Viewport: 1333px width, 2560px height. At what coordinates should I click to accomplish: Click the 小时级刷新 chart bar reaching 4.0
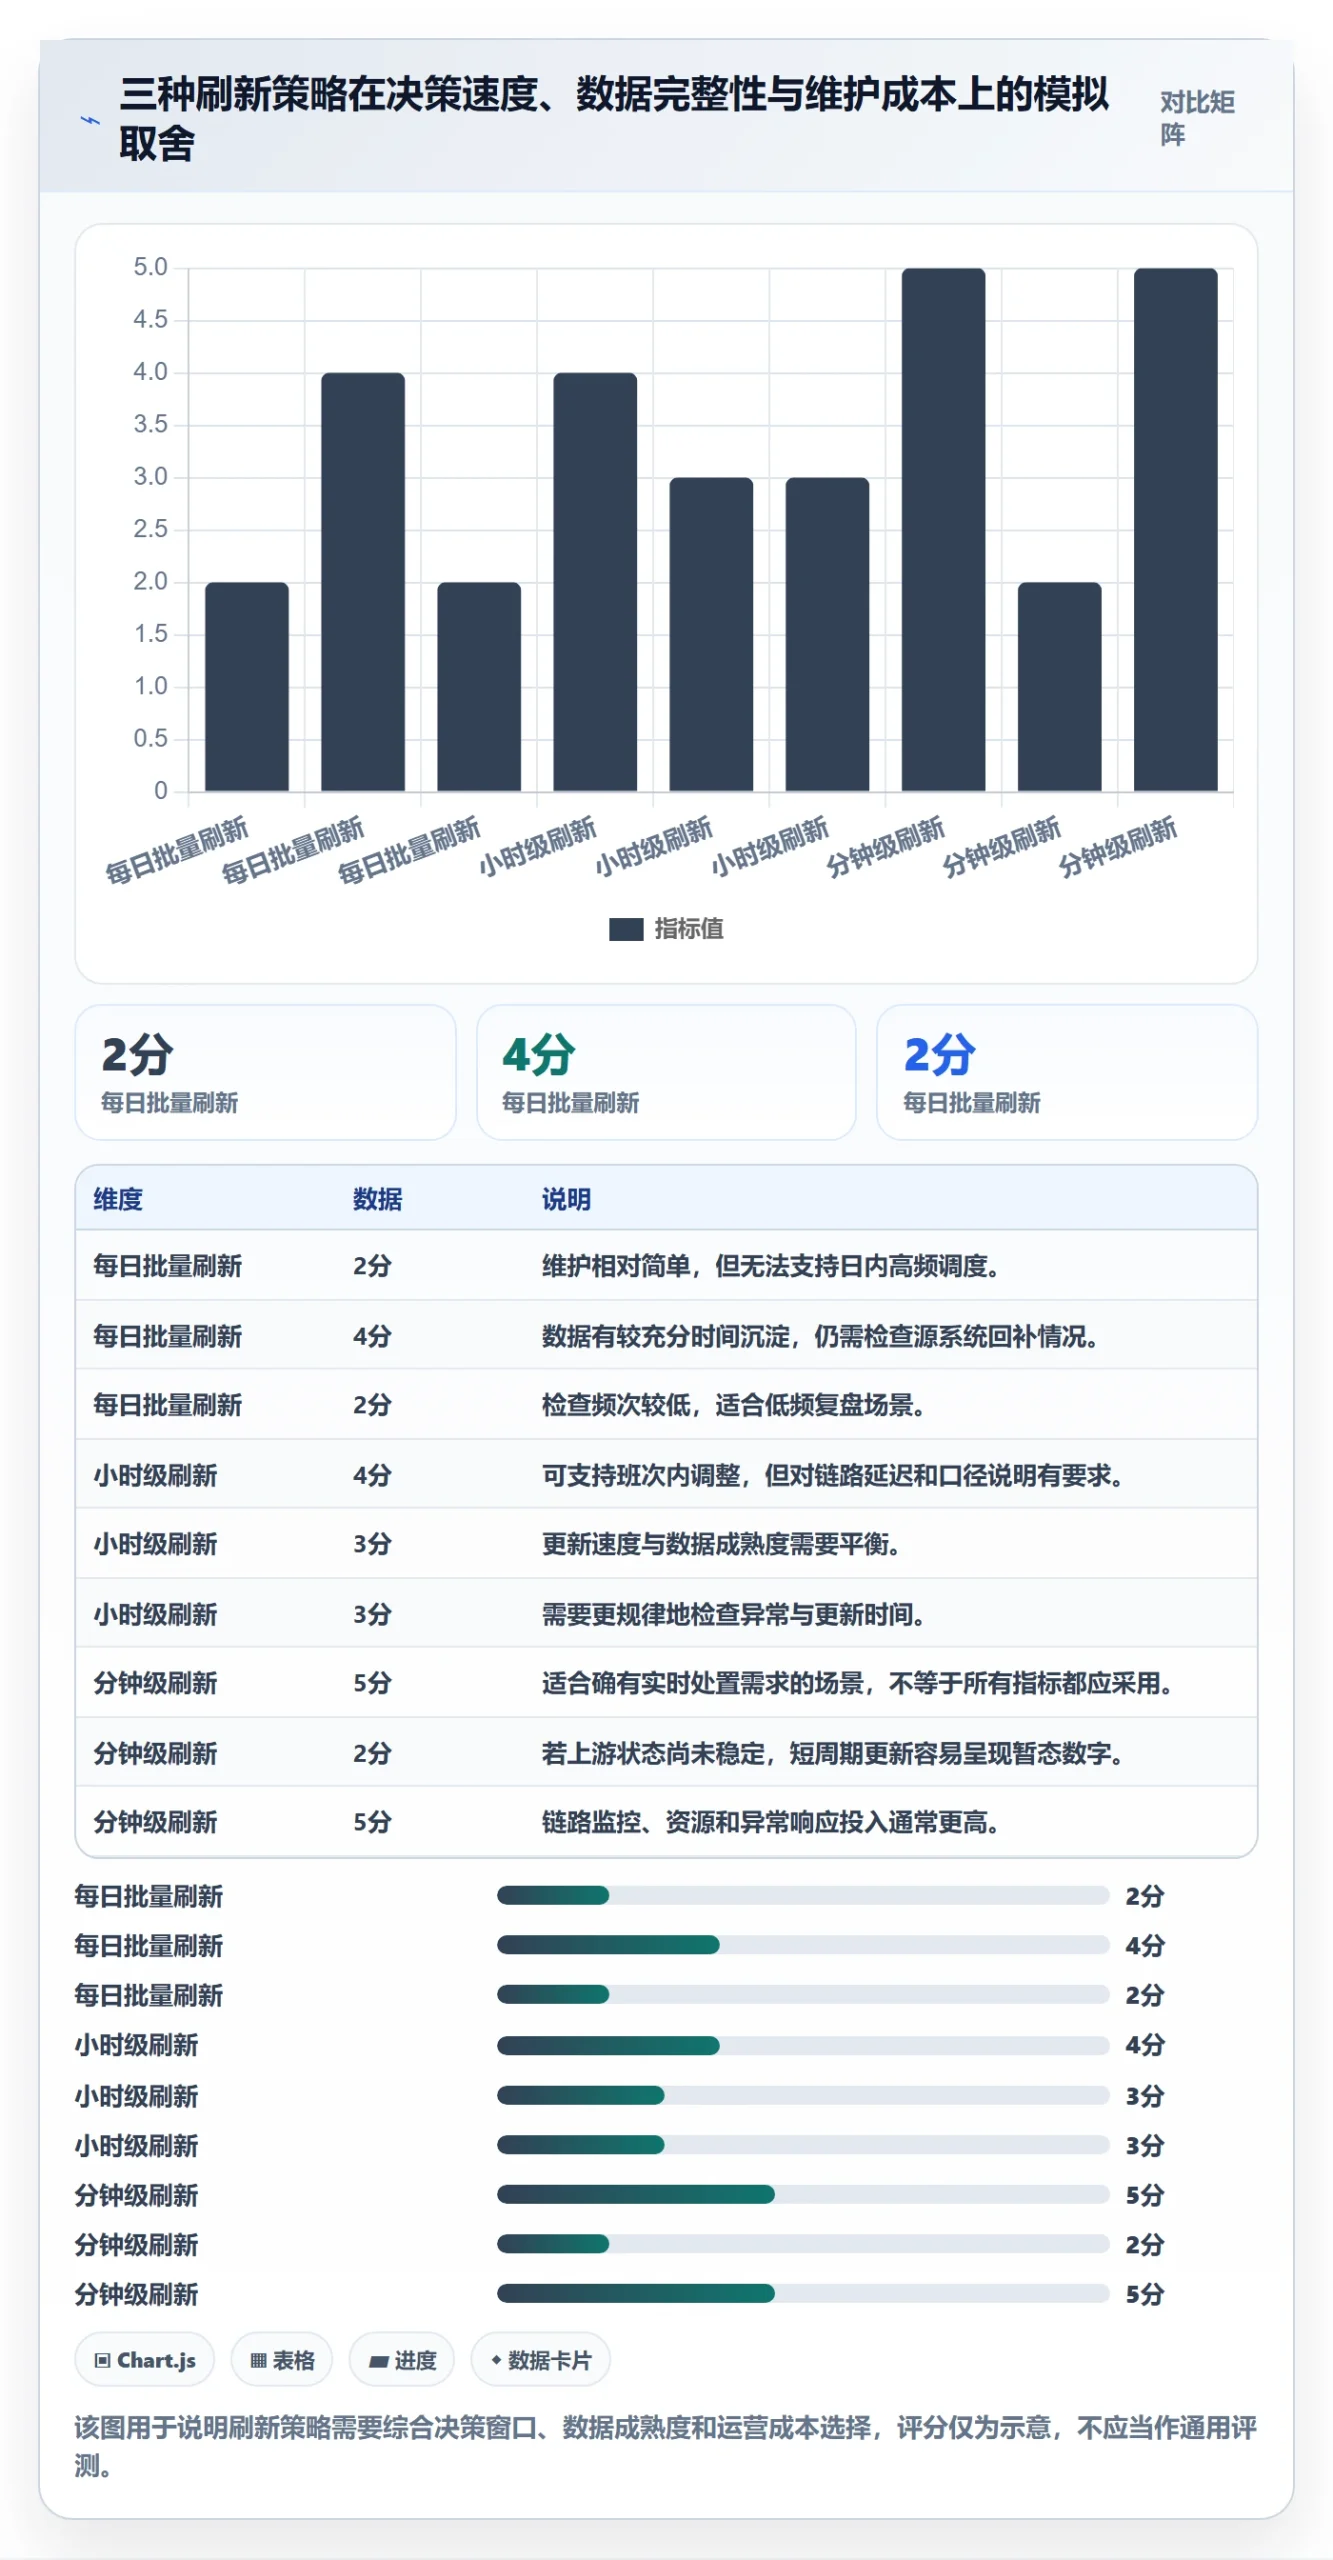(595, 582)
